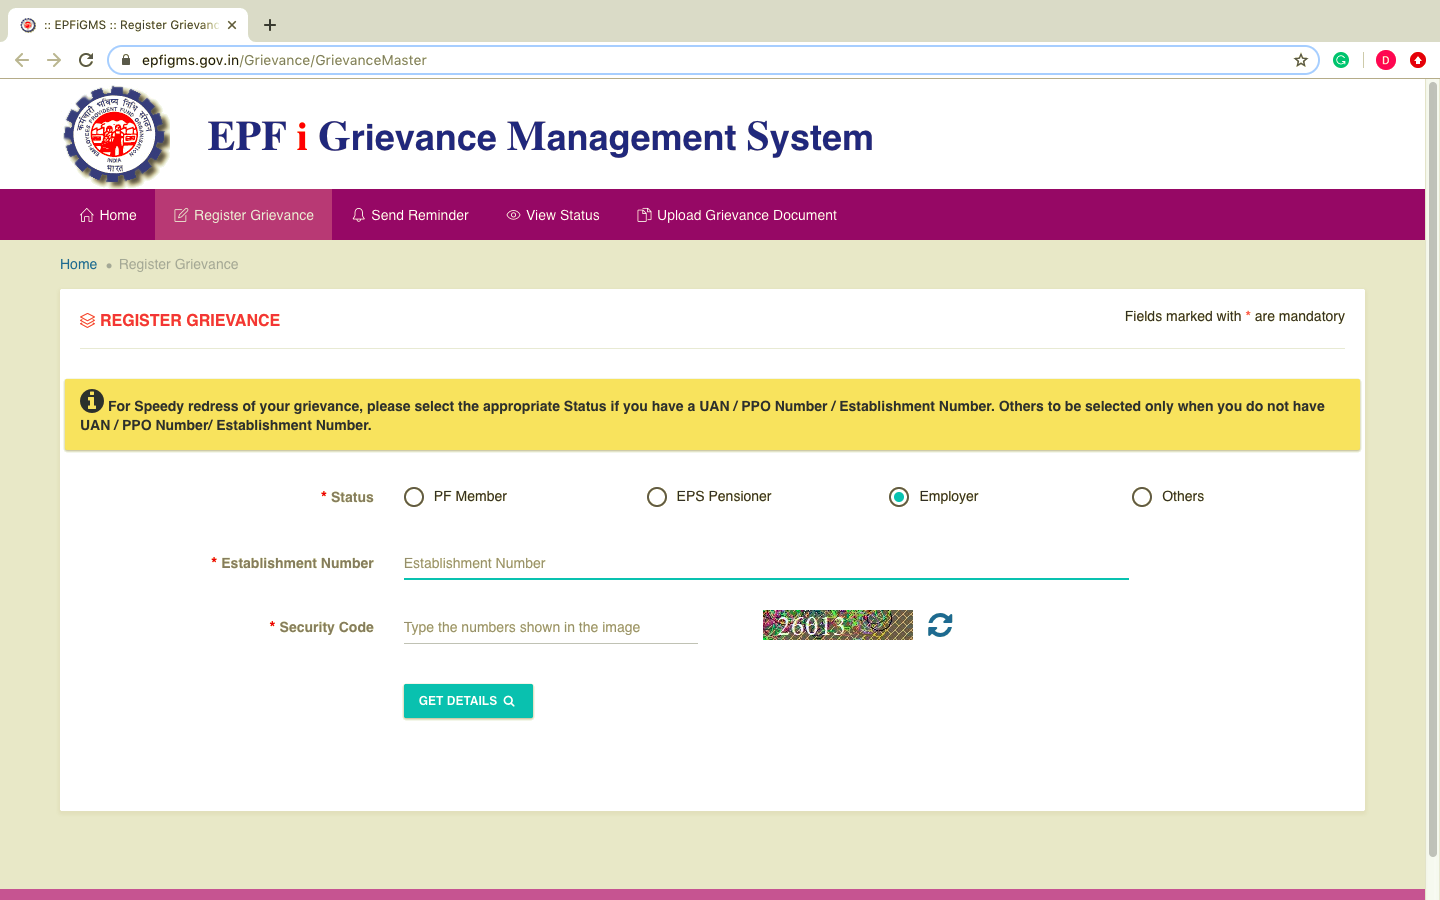Click the browser back arrow

pos(22,60)
